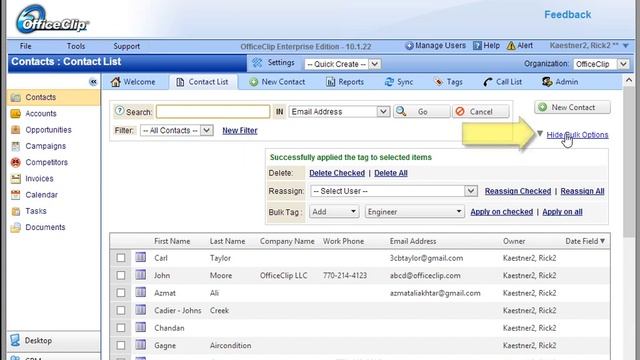
Task: Click the Accounts sidebar icon
Action: (x=16, y=113)
